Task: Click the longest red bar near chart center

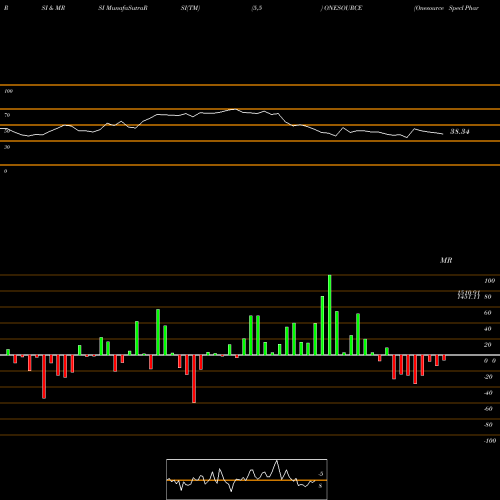Action: click(x=194, y=379)
